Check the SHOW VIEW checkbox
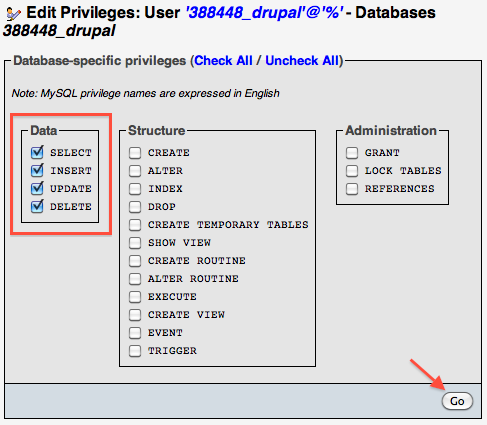This screenshot has width=487, height=425. coord(135,243)
